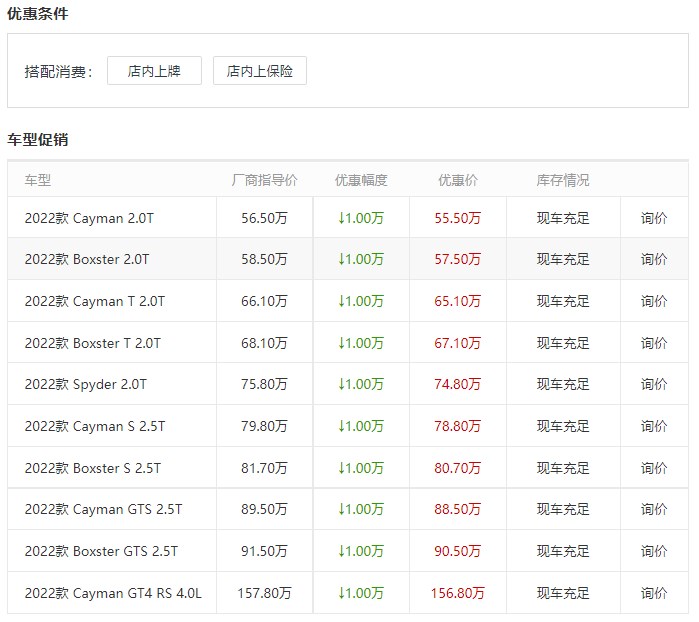Click 现车充足 in the Spyder 2.0T row
Viewport: 699px width, 622px height.
(563, 384)
